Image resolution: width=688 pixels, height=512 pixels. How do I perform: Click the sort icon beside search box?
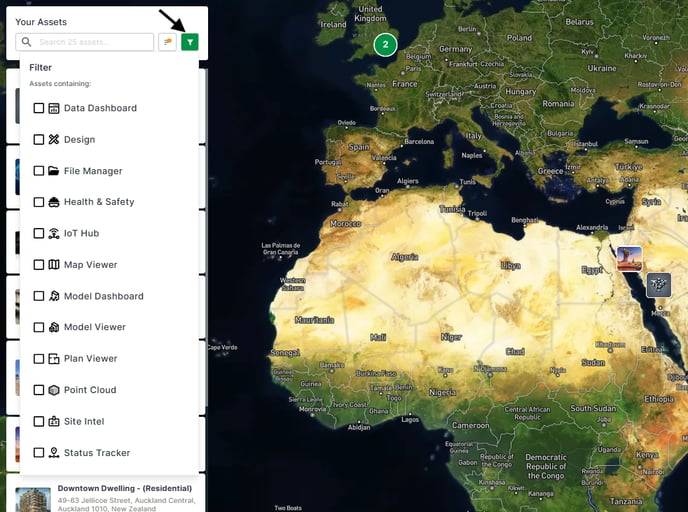pyautogui.click(x=167, y=42)
